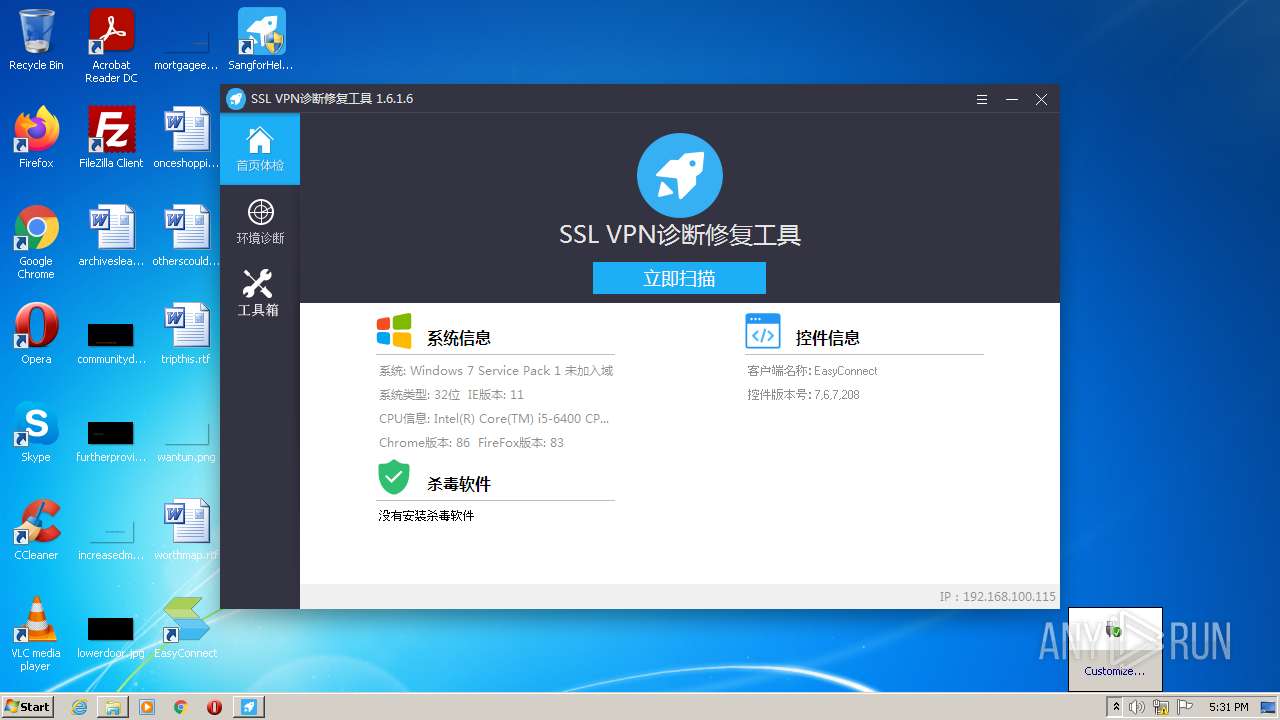Select the CPU信息 Intel Core line
Image resolution: width=1280 pixels, height=720 pixels.
point(494,418)
